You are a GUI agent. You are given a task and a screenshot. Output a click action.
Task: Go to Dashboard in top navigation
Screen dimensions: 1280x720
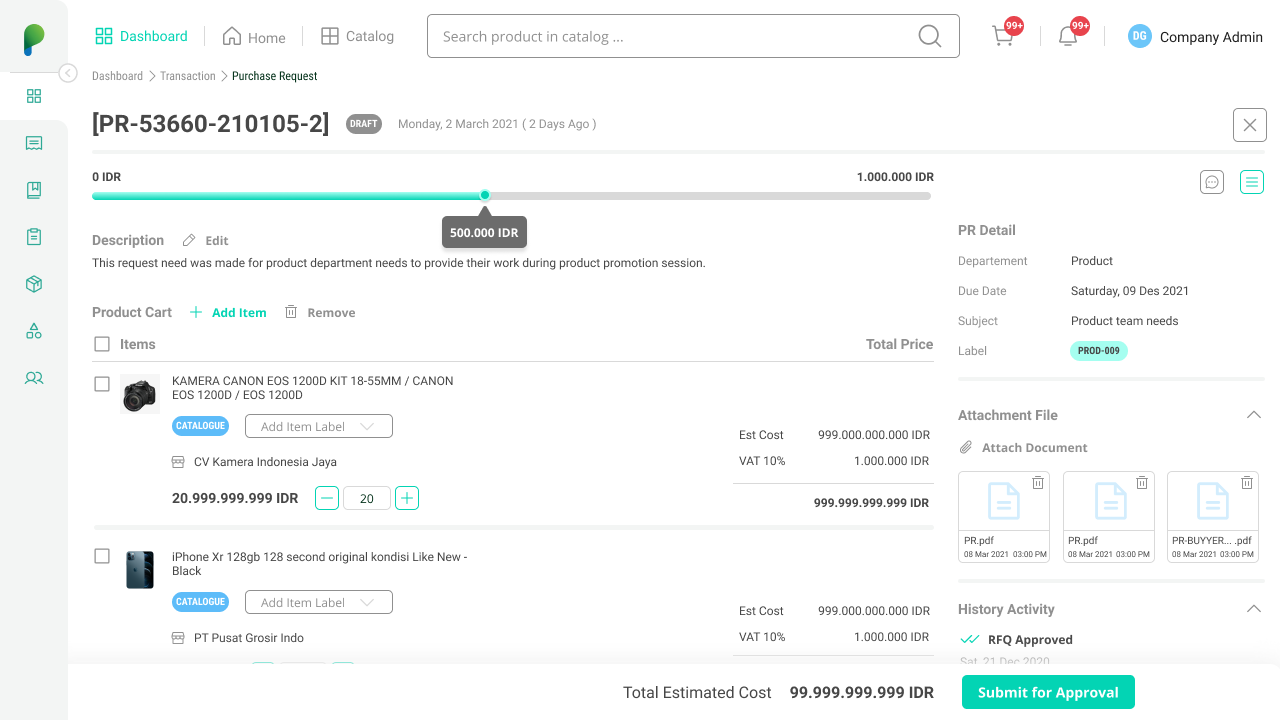tap(141, 36)
